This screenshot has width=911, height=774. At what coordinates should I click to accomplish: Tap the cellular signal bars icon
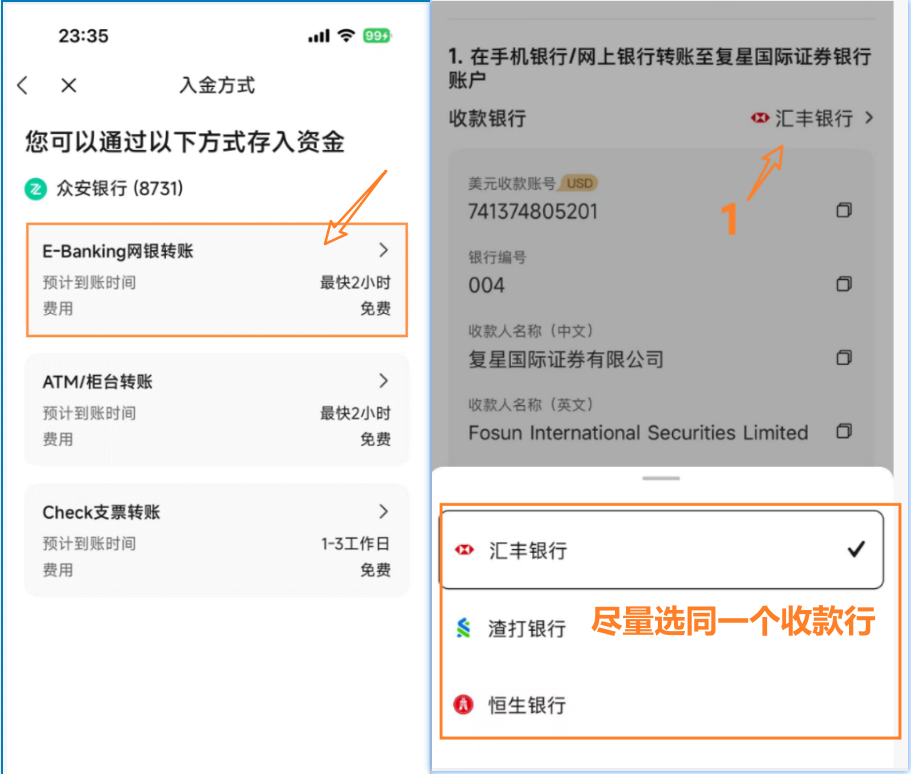pyautogui.click(x=319, y=36)
